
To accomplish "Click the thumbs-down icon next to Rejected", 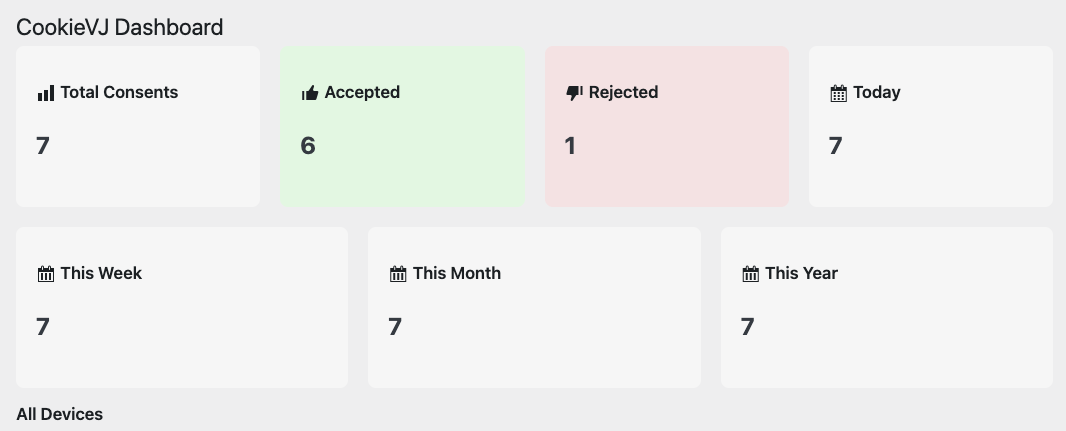I will click(x=574, y=93).
